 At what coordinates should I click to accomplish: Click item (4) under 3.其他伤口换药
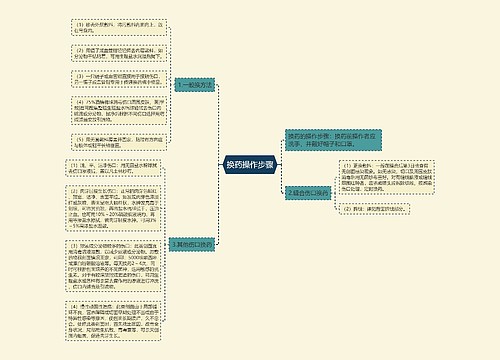[113, 321]
